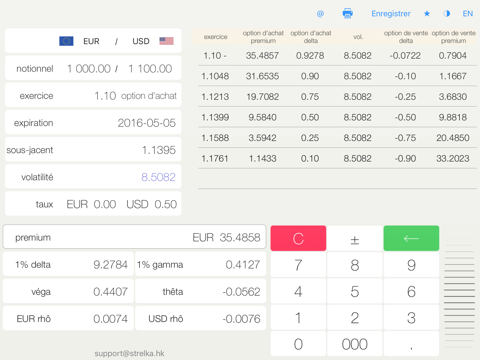This screenshot has height=360, width=480.
Task: Tap put premium 0.7904
Action: point(452,56)
